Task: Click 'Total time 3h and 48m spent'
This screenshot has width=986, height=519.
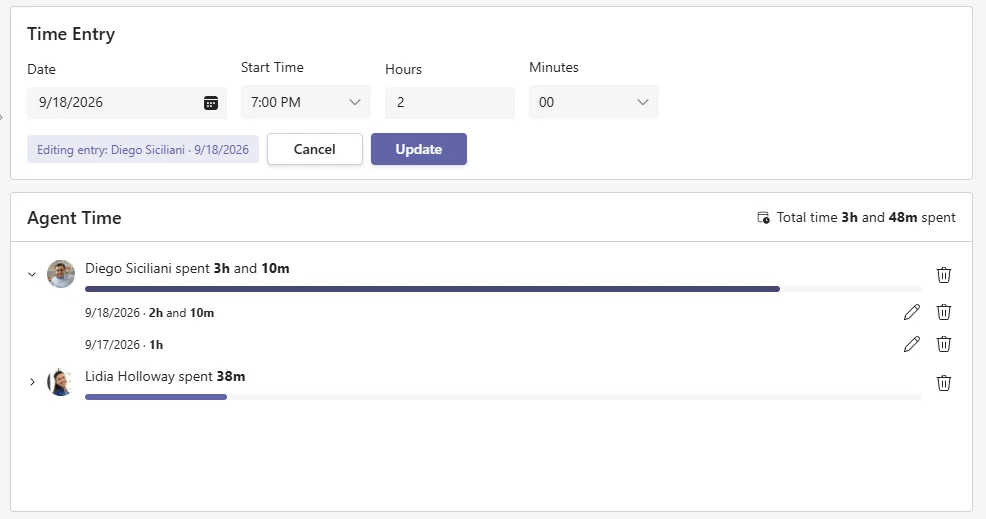Action: (866, 218)
